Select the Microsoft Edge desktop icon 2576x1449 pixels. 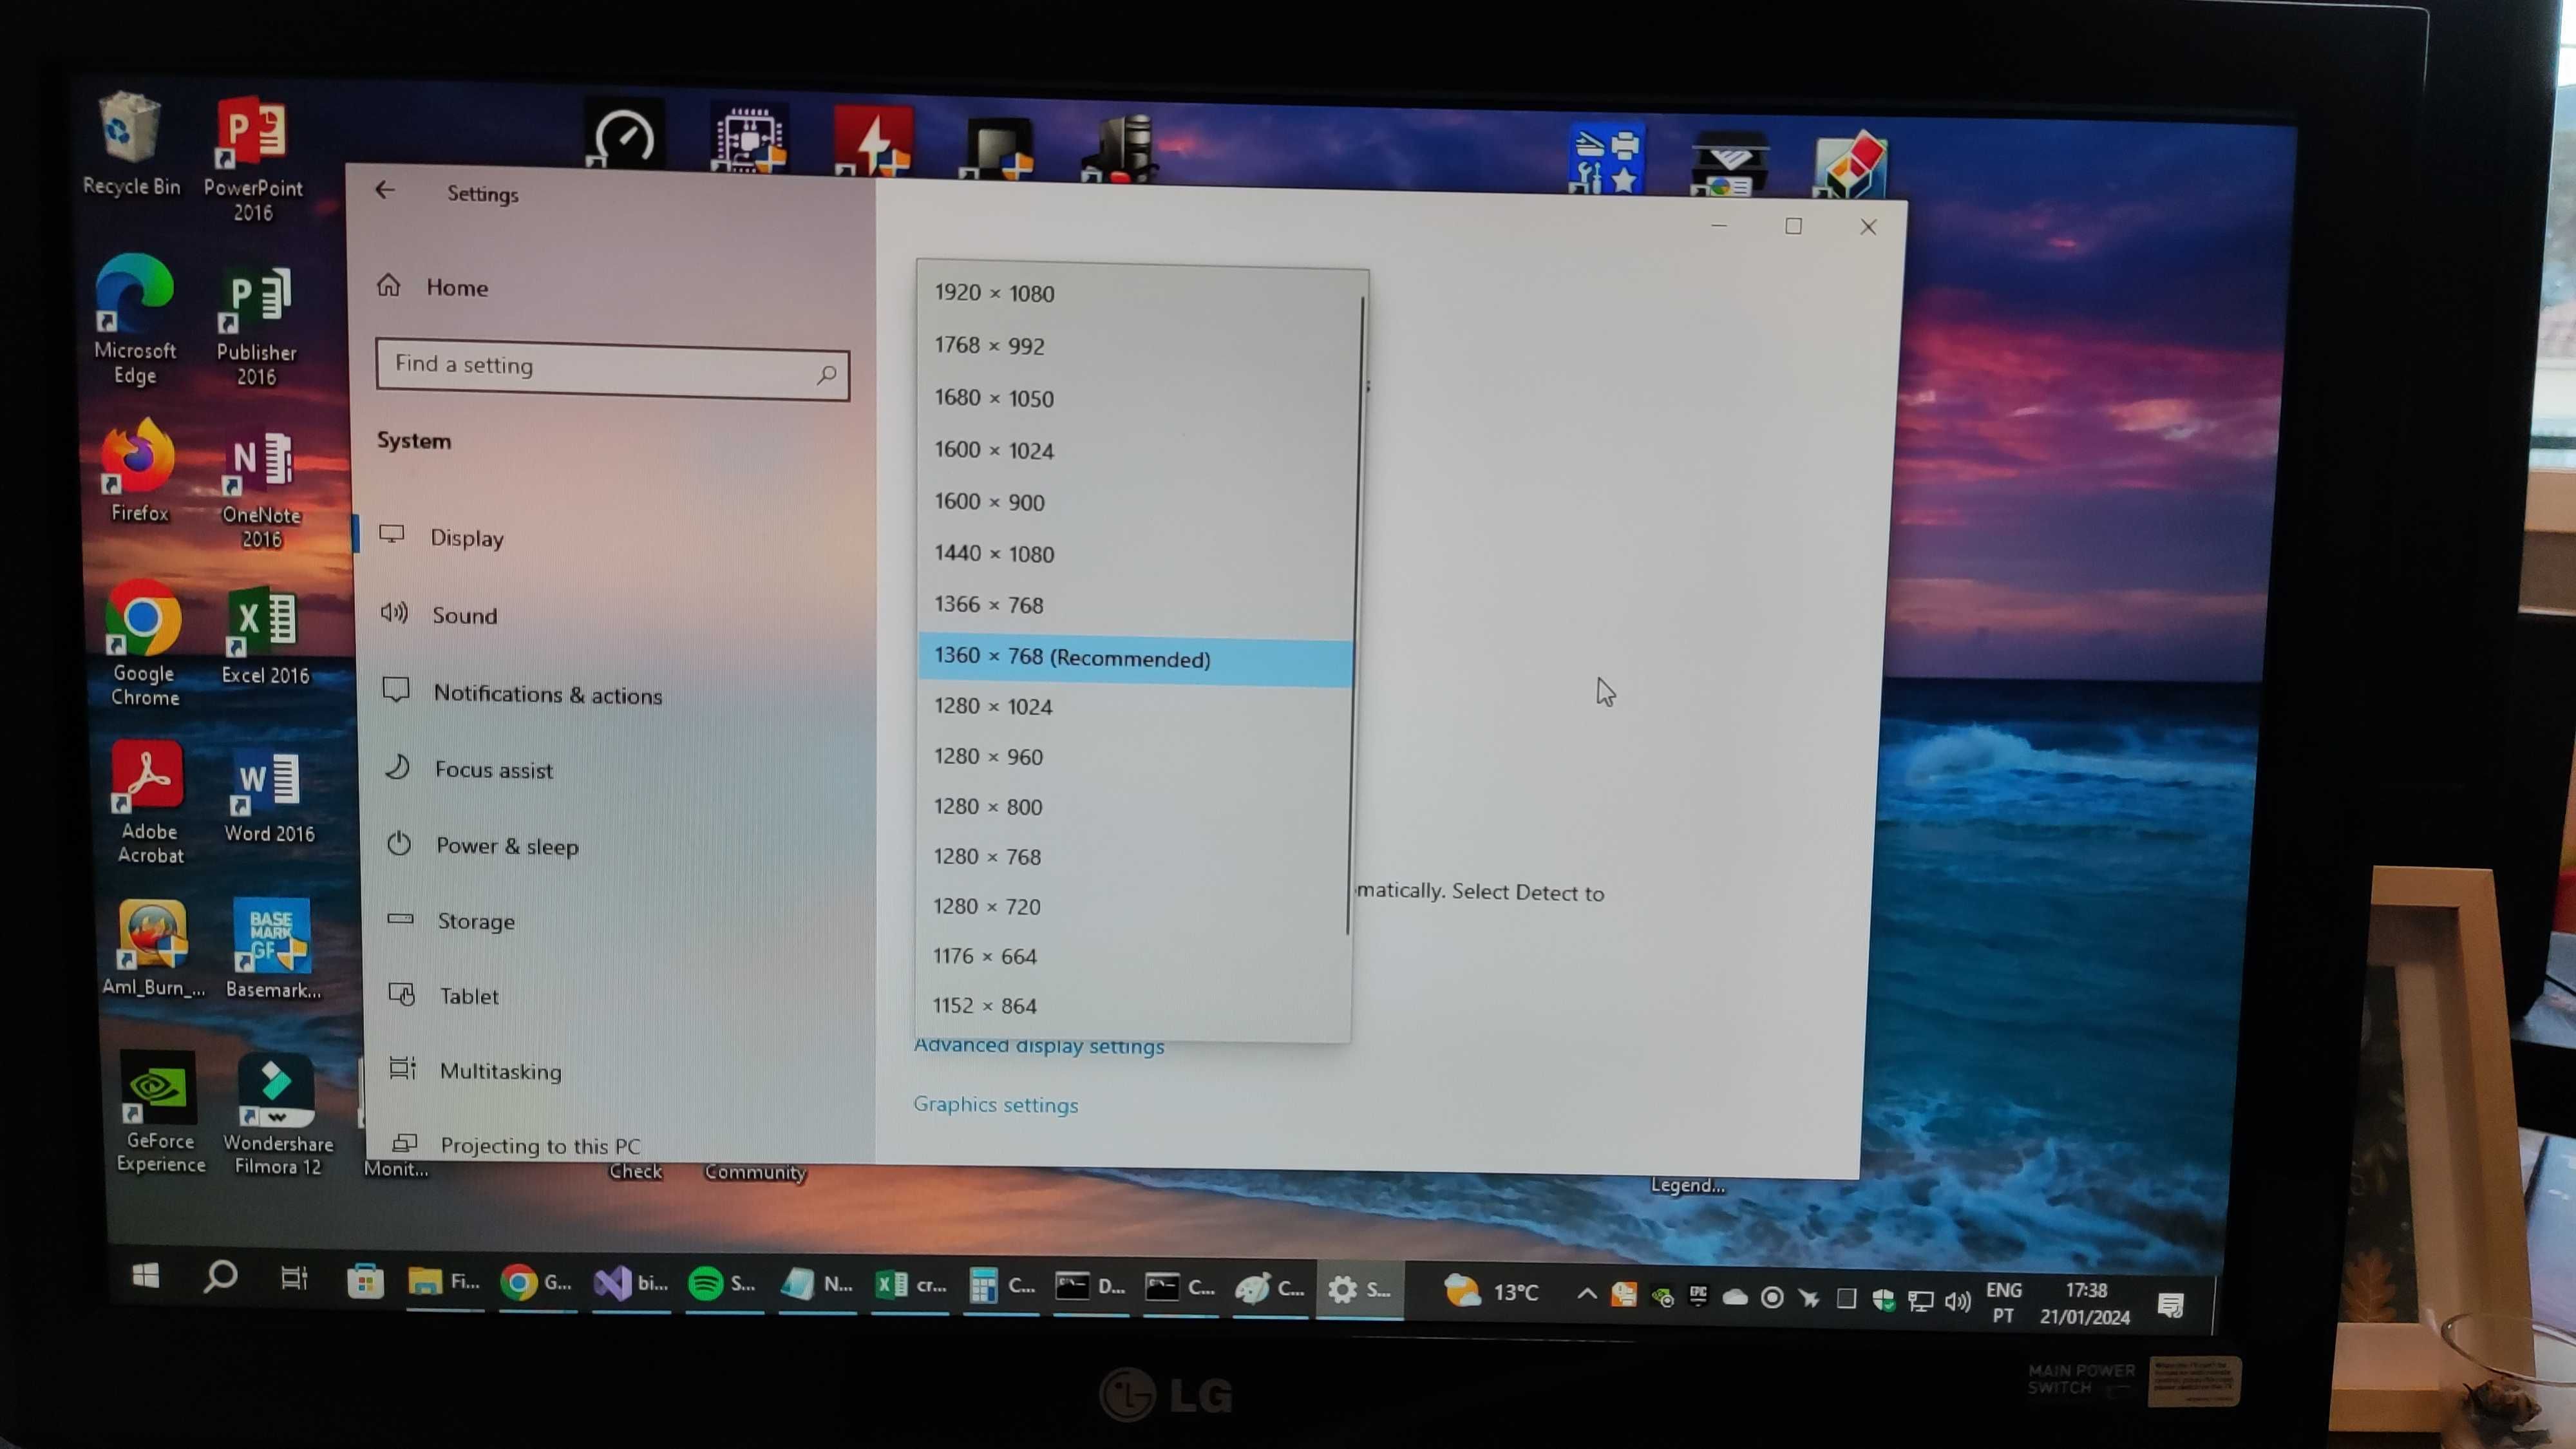click(134, 320)
